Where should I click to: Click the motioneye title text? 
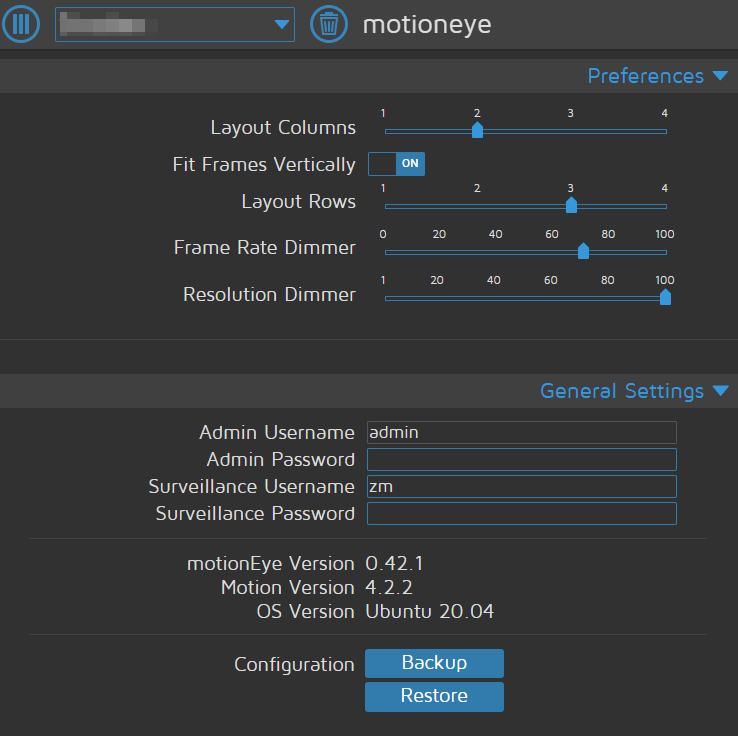pos(427,24)
